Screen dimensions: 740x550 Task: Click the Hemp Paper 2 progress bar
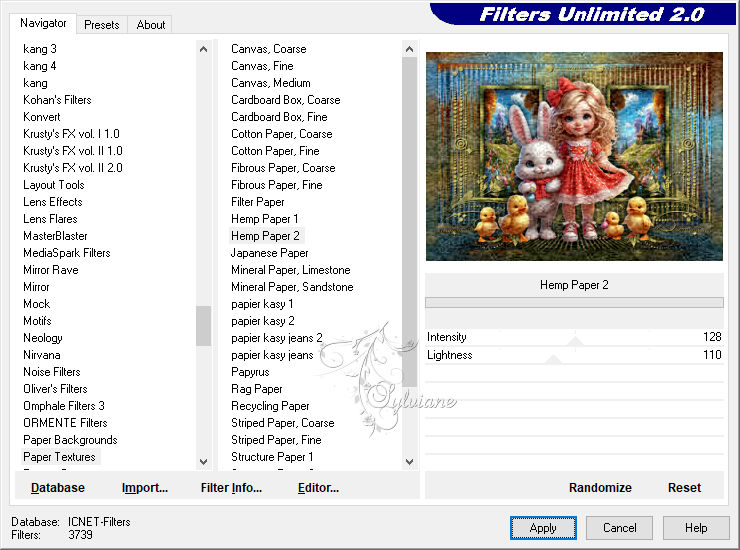tap(574, 303)
